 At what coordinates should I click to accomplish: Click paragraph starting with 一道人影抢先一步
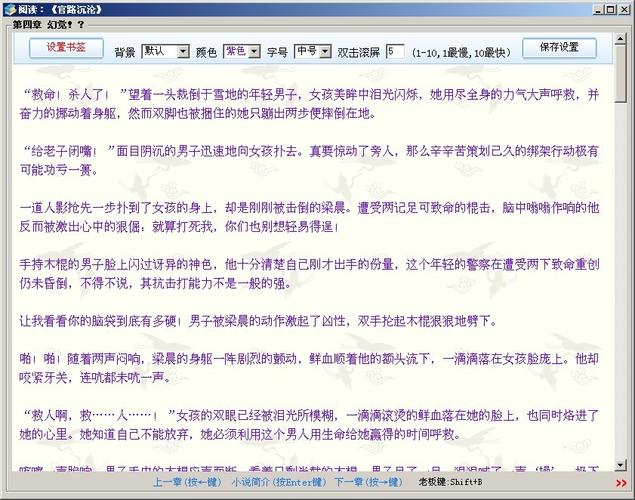click(309, 217)
